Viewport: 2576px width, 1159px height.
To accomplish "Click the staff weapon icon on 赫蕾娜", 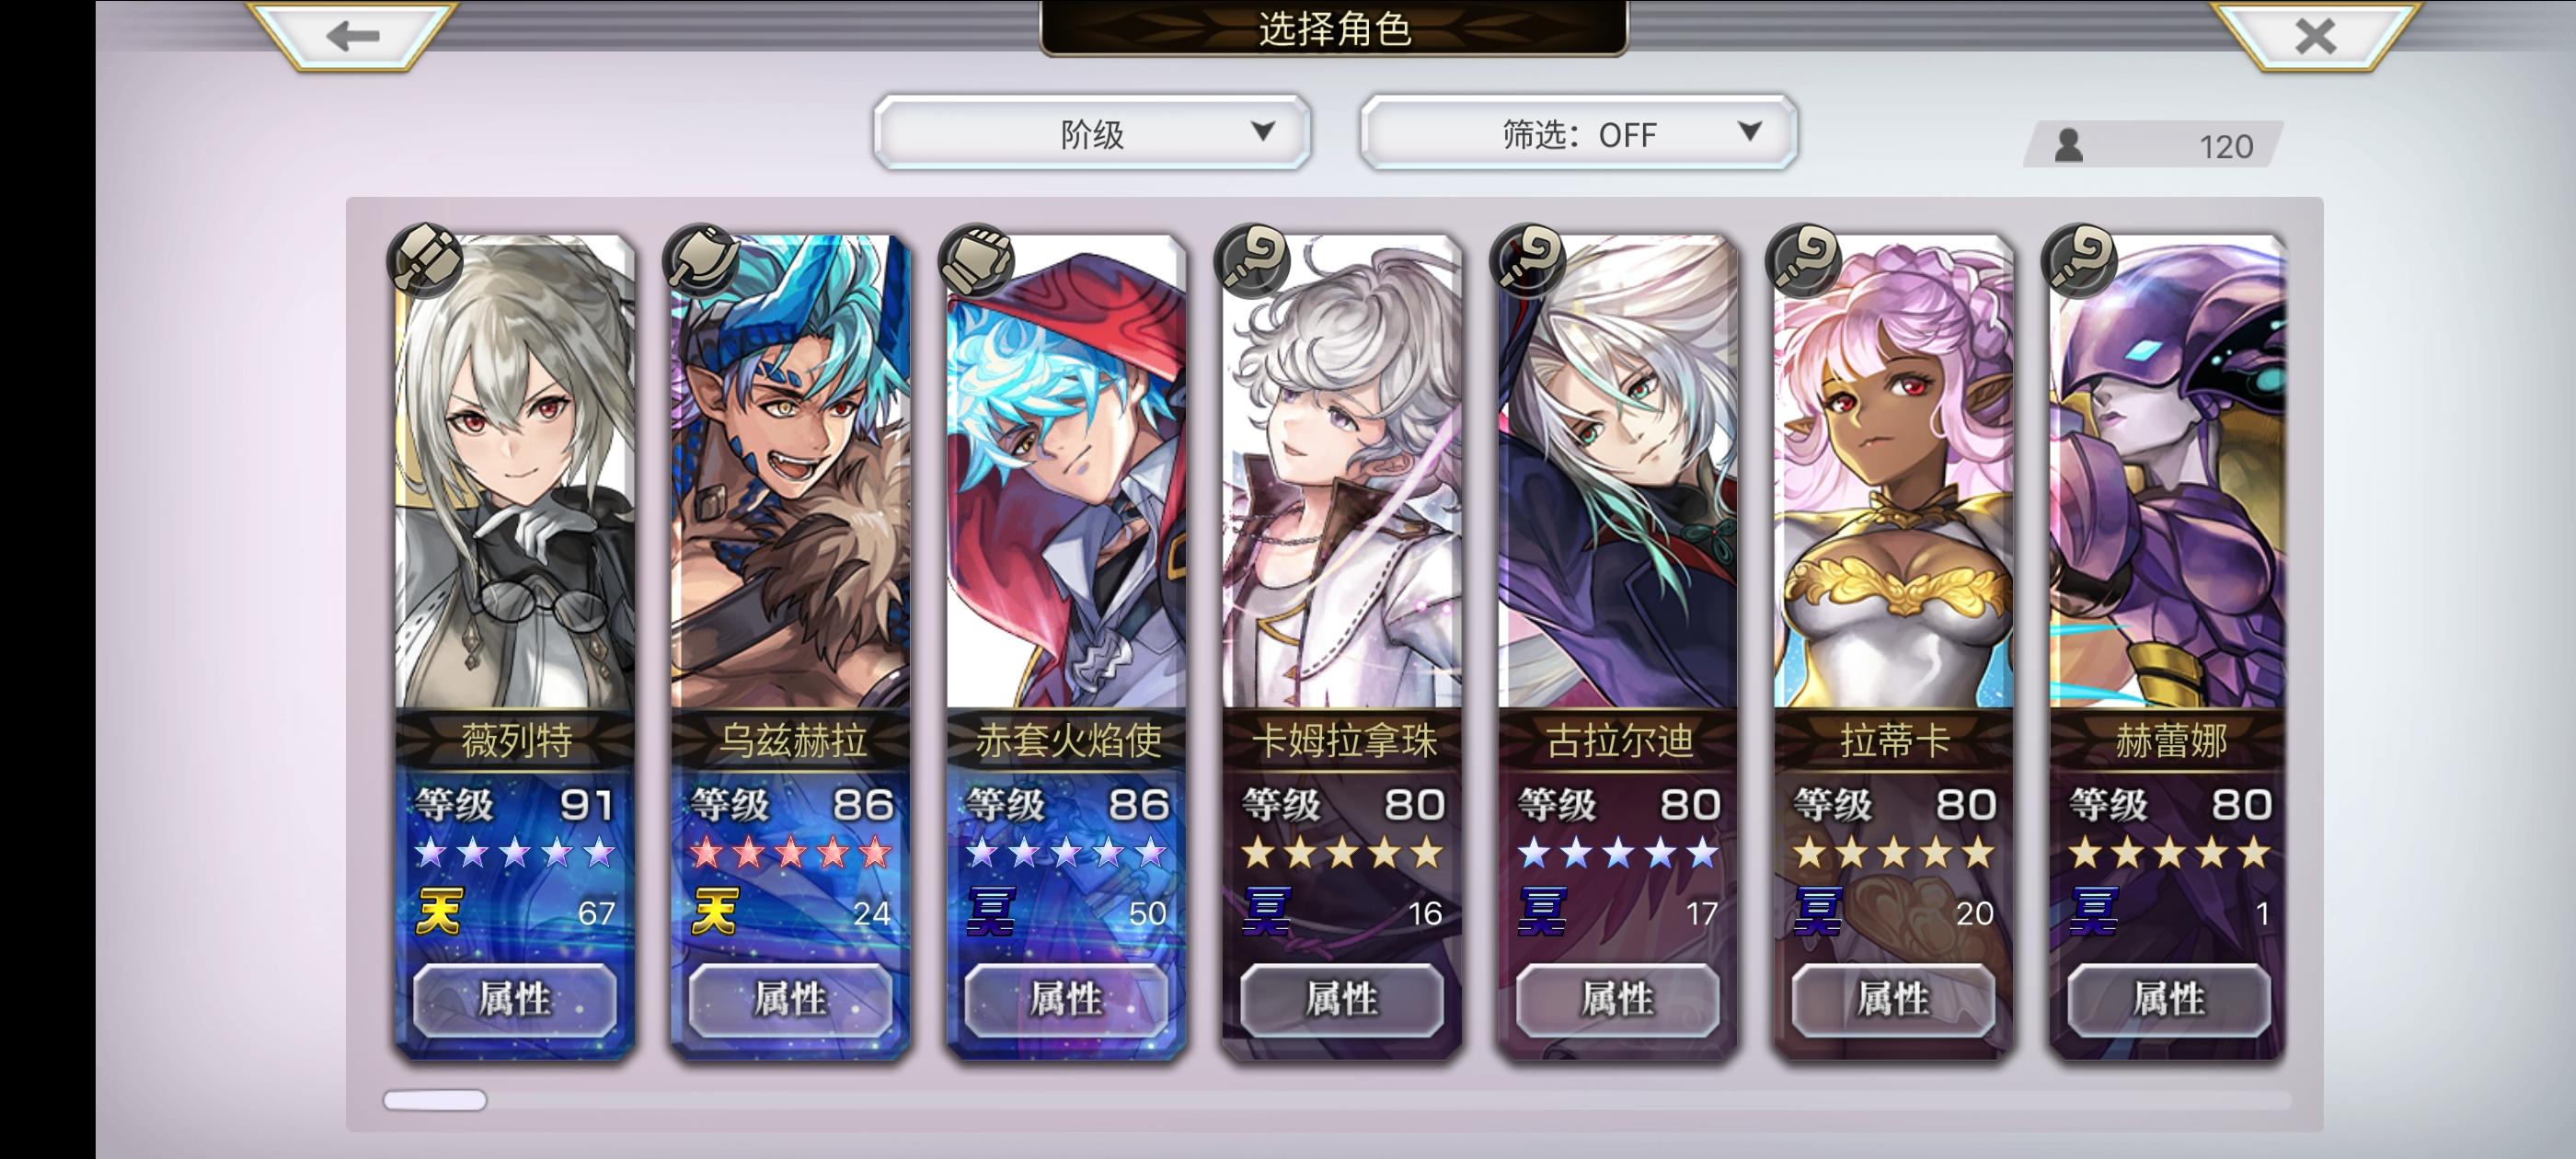I will coord(2080,261).
